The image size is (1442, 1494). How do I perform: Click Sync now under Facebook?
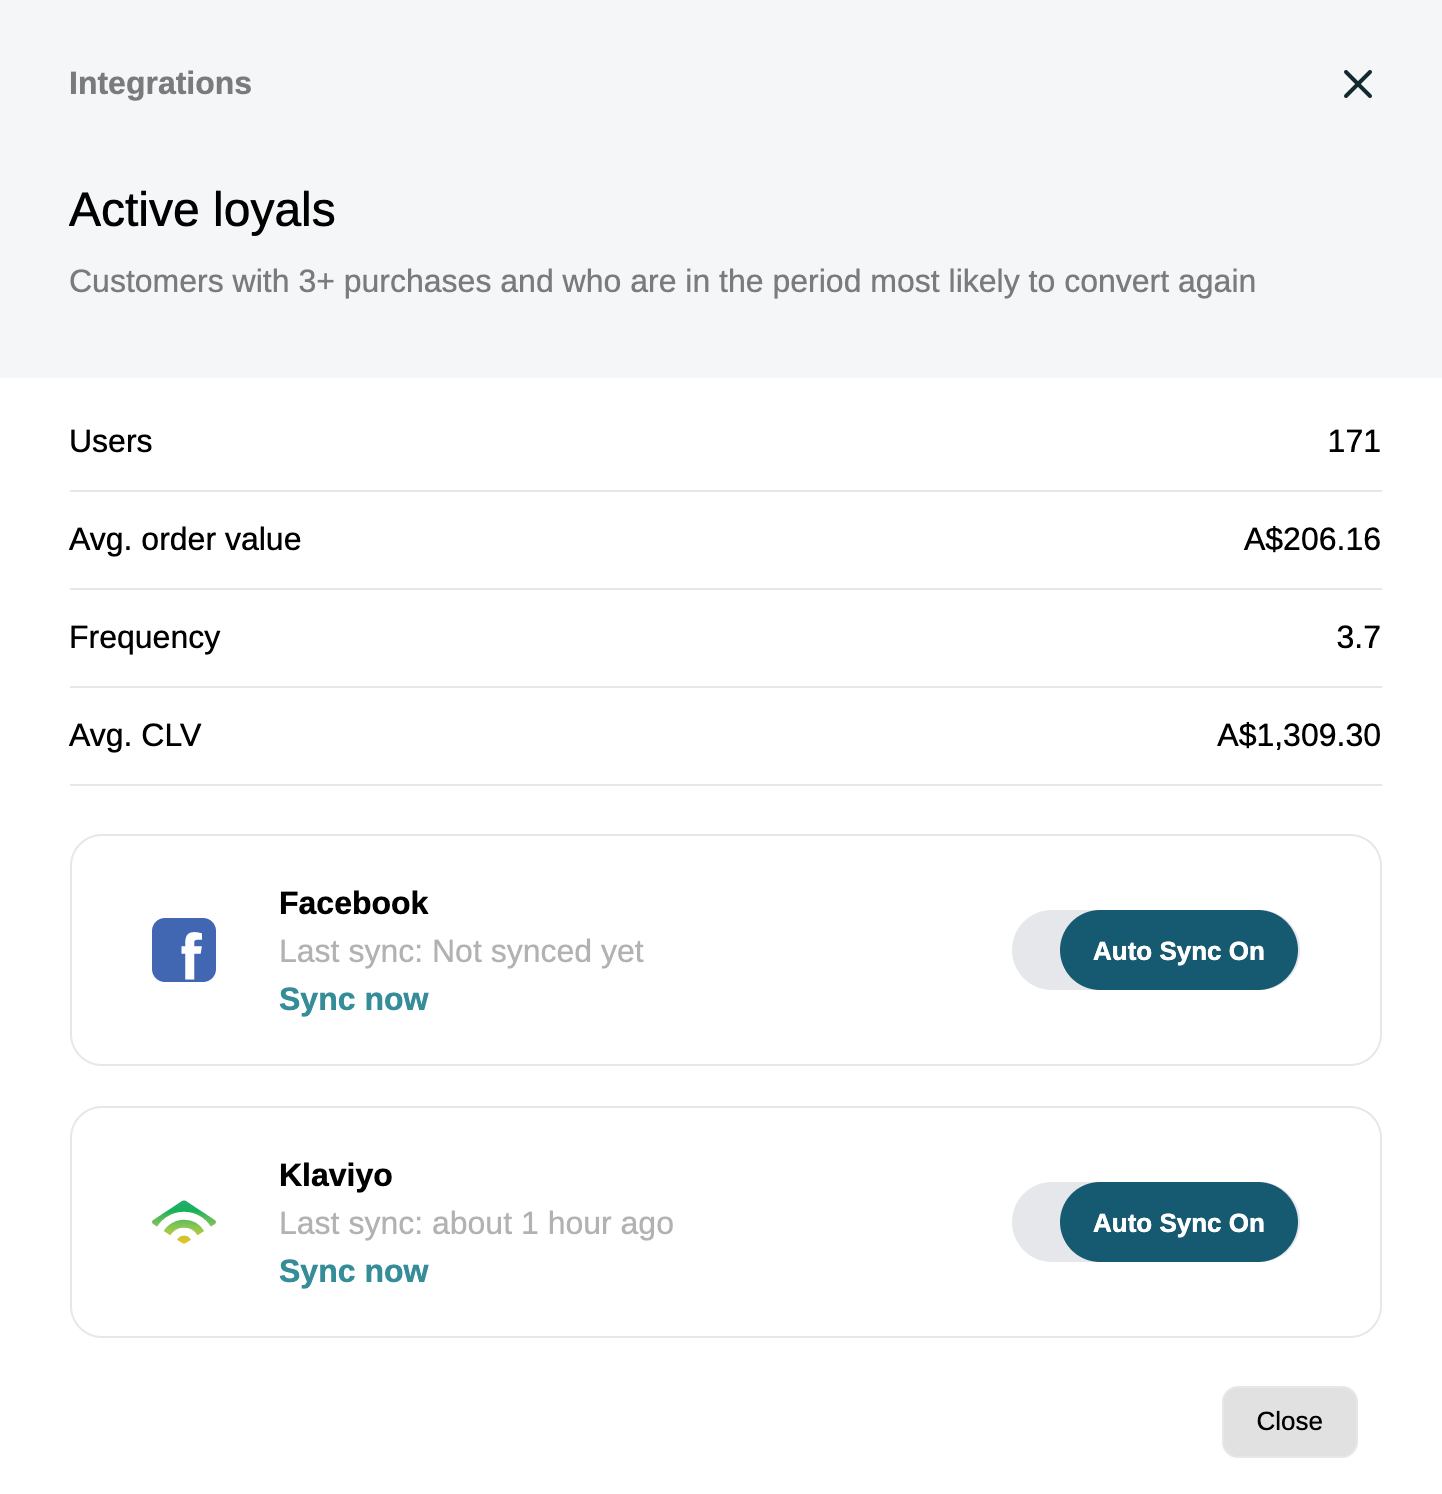click(x=353, y=999)
